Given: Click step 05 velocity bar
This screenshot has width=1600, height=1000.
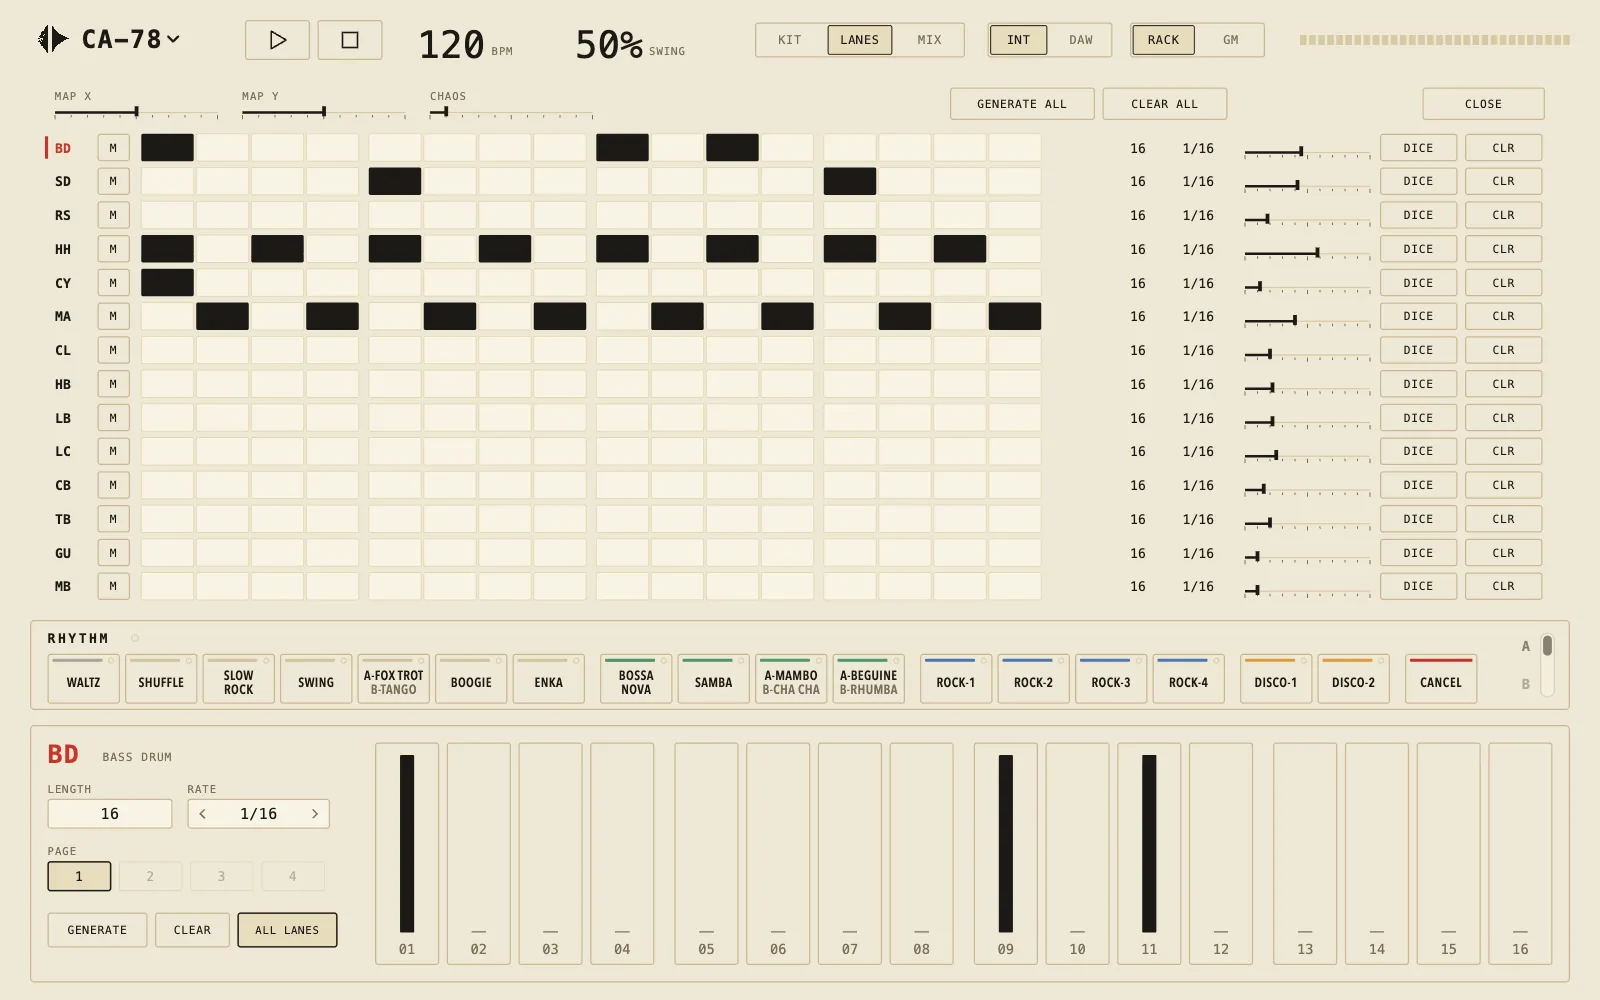Looking at the screenshot, I should coord(706,853).
